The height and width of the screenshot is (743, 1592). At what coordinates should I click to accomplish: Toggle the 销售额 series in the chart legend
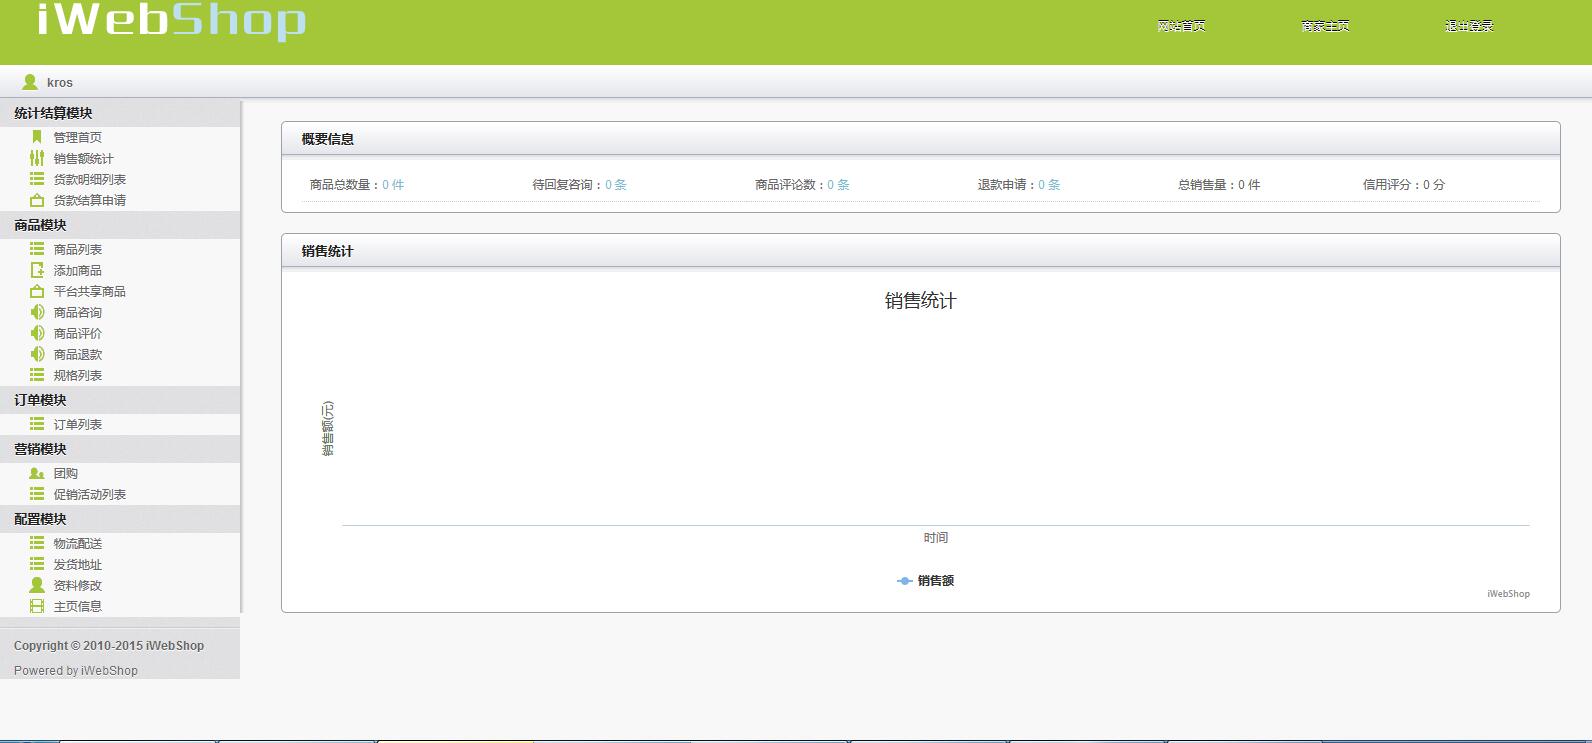click(926, 580)
